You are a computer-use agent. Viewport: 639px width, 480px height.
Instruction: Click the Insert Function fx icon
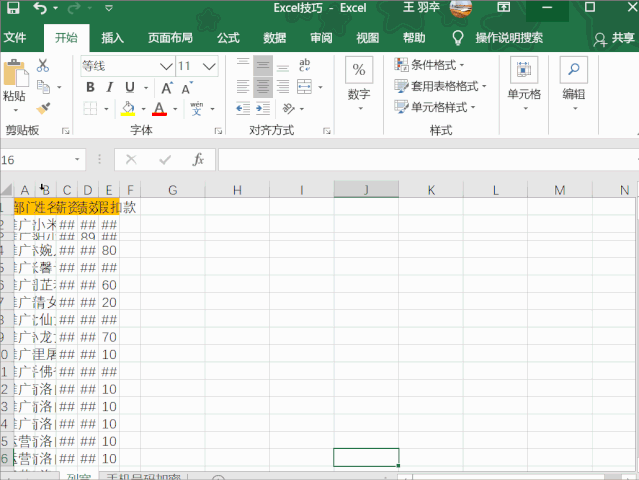coord(198,159)
